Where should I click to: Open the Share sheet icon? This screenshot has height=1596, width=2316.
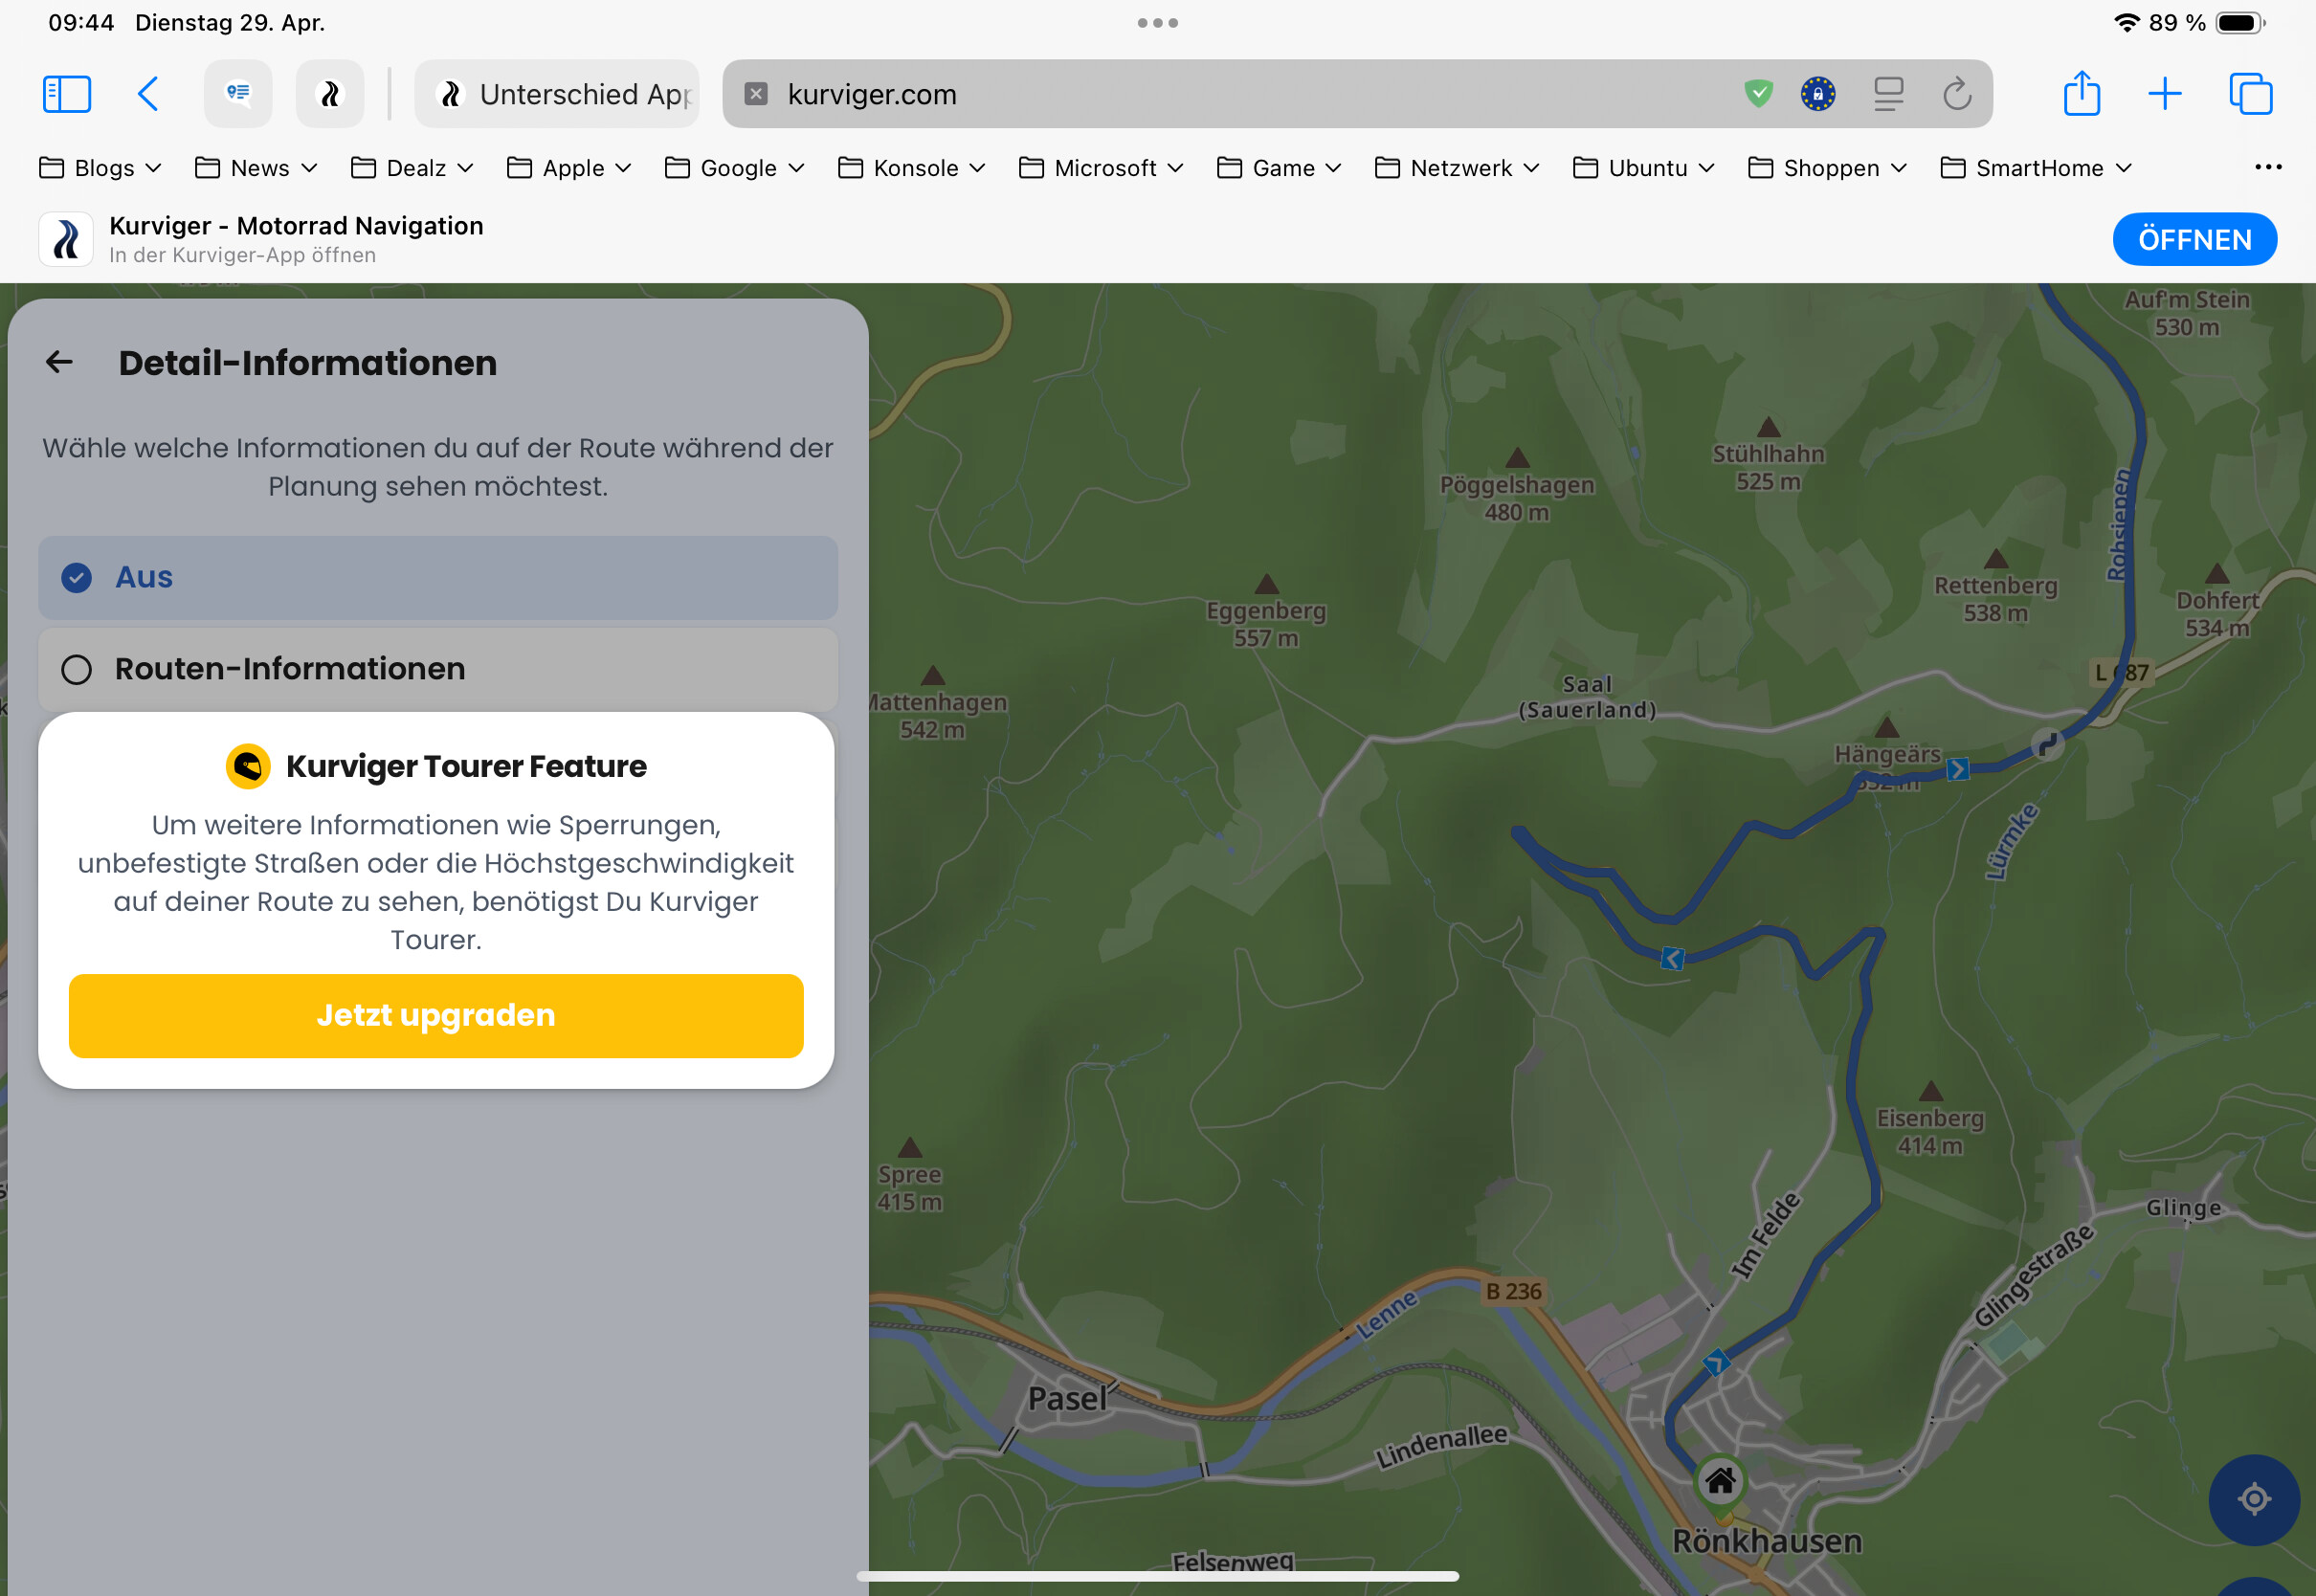click(x=2082, y=93)
